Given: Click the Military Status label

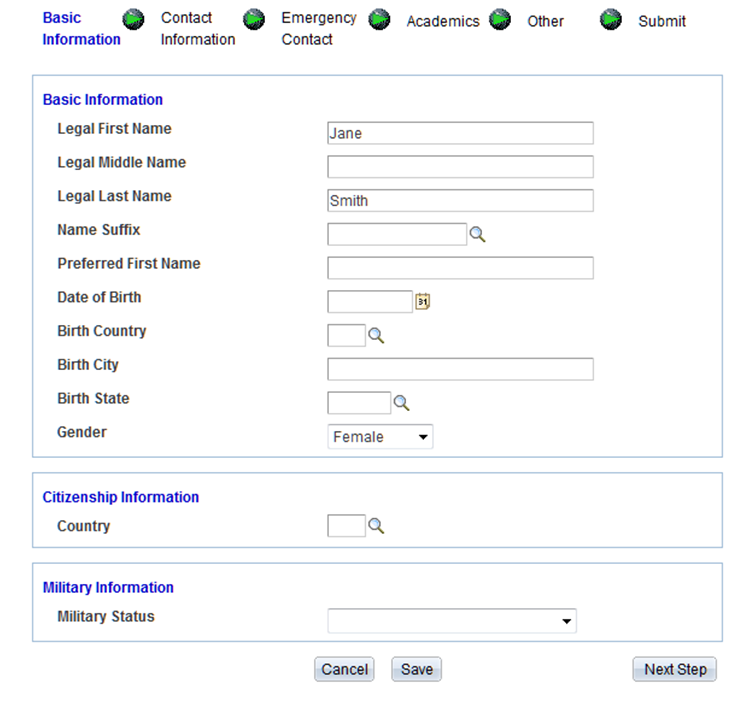Looking at the screenshot, I should pyautogui.click(x=106, y=616).
